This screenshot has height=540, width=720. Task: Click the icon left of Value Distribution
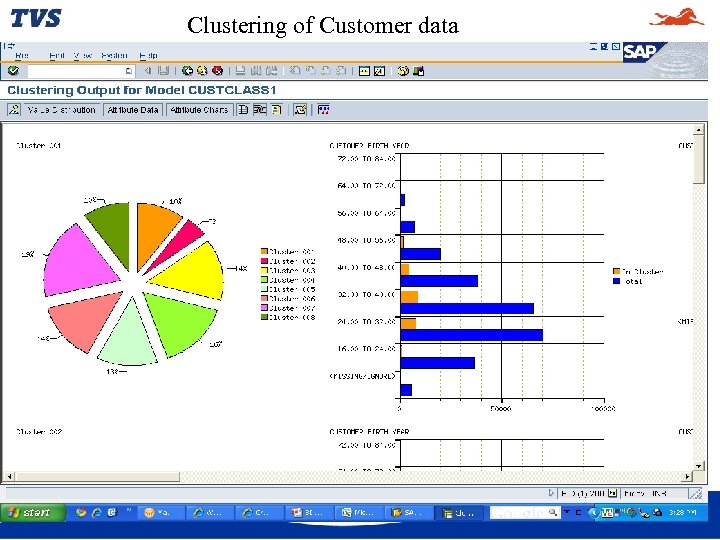[x=14, y=110]
